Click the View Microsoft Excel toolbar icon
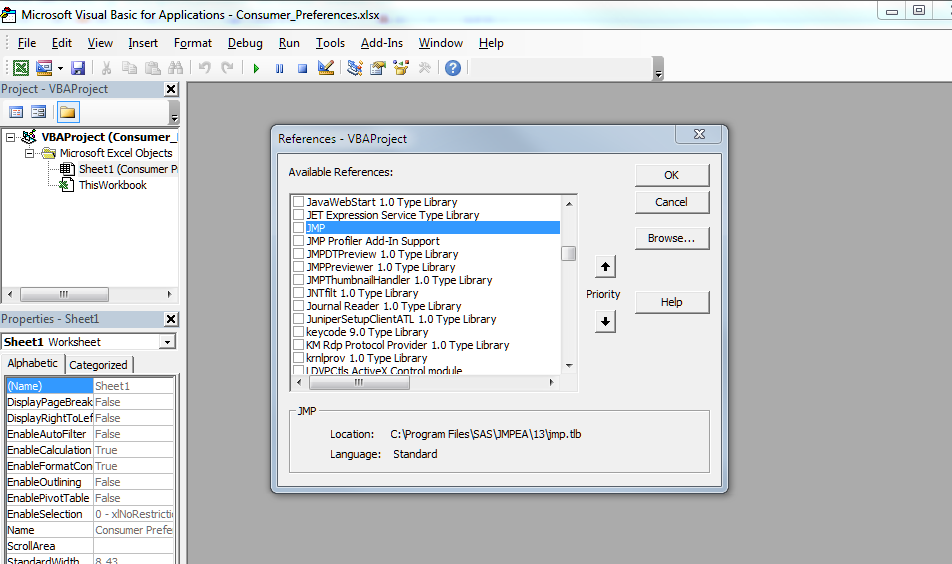 [x=21, y=68]
